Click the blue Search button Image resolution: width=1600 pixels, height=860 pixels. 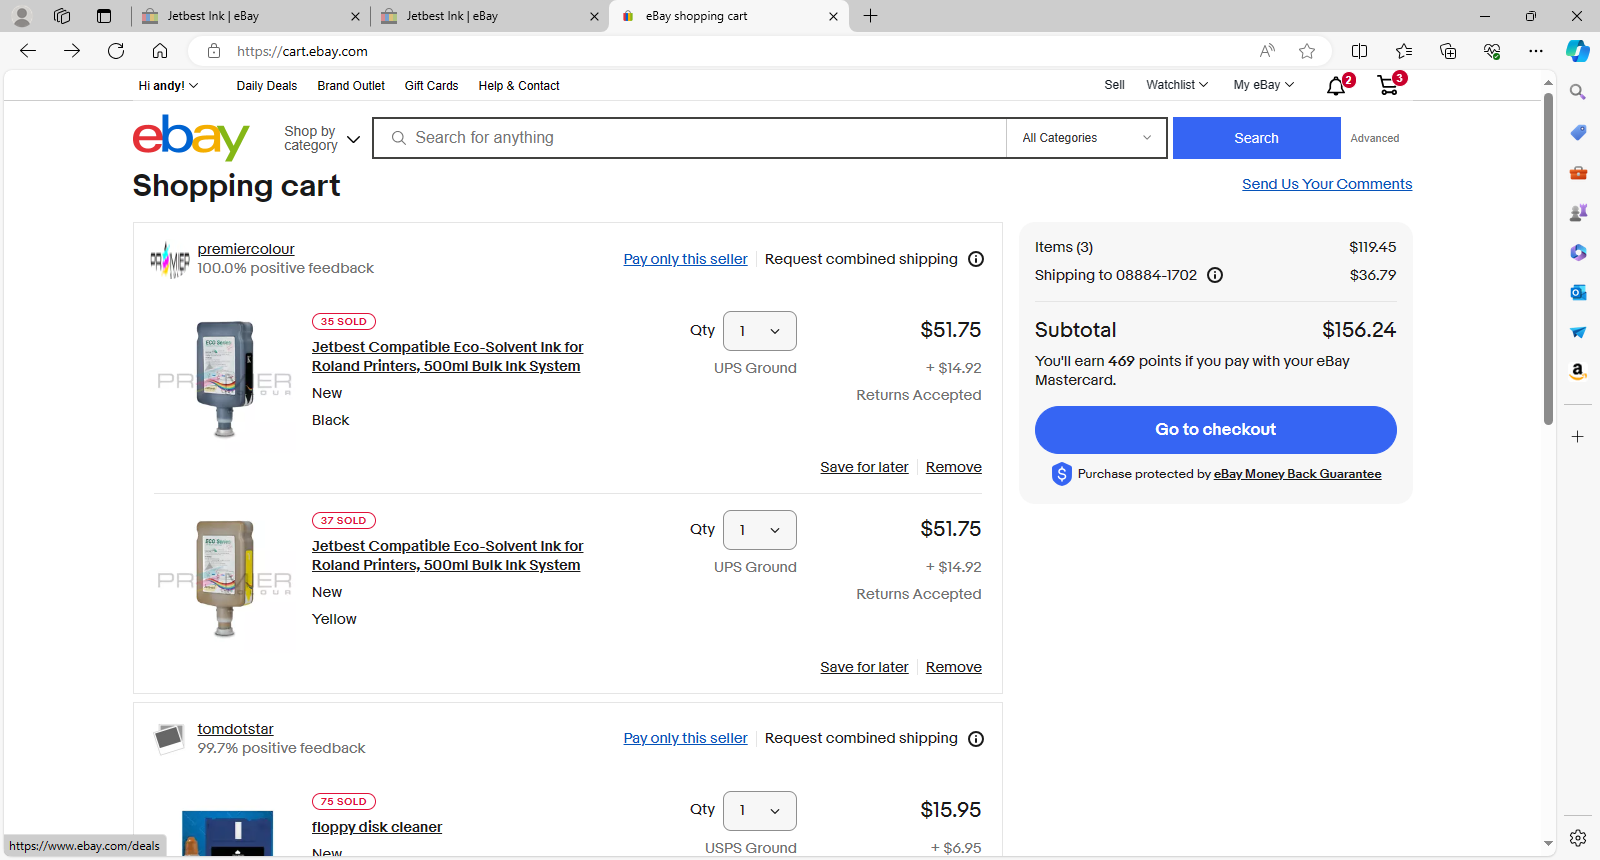pyautogui.click(x=1256, y=138)
